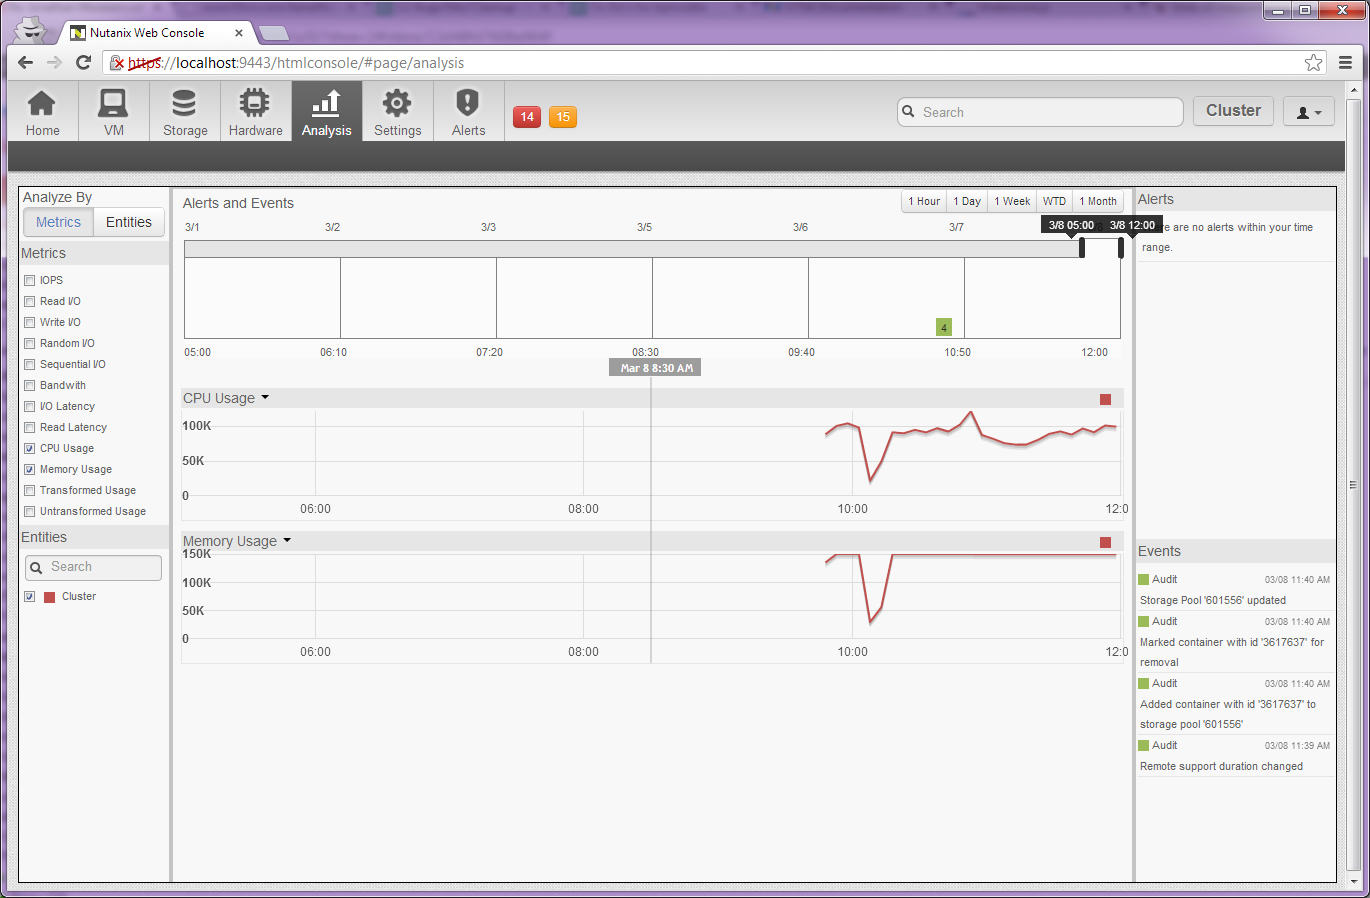
Task: Click the insecure HTTPS lock icon
Action: [x=117, y=63]
